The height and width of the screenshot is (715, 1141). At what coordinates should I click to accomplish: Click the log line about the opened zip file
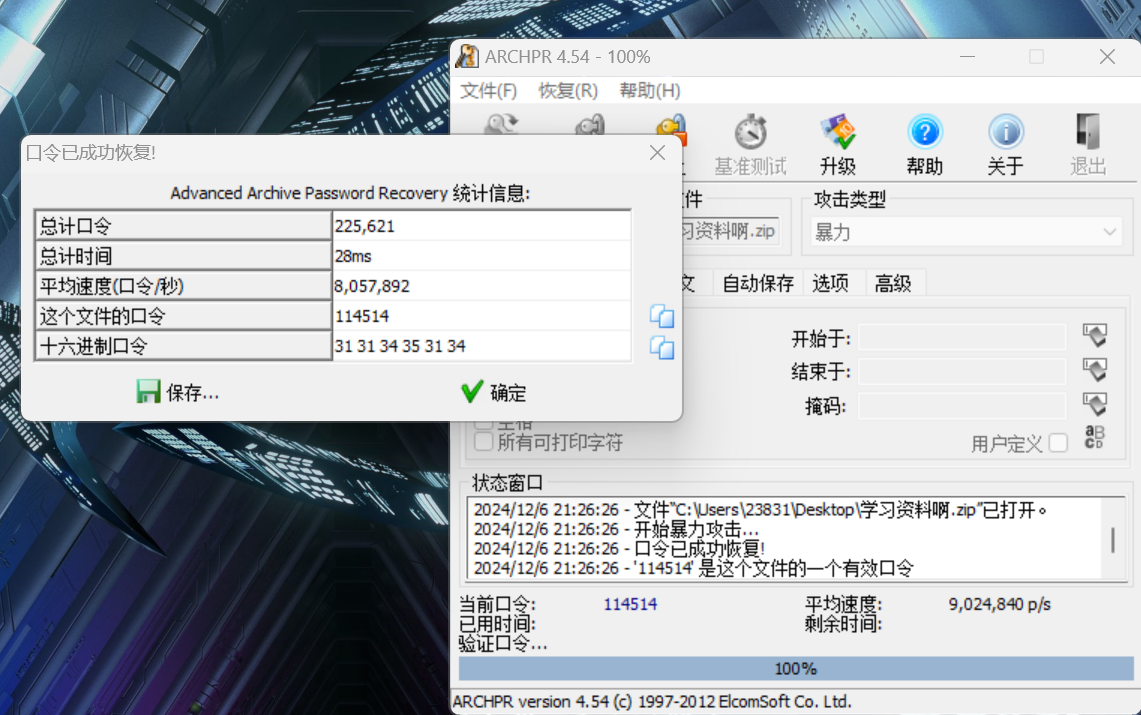760,510
